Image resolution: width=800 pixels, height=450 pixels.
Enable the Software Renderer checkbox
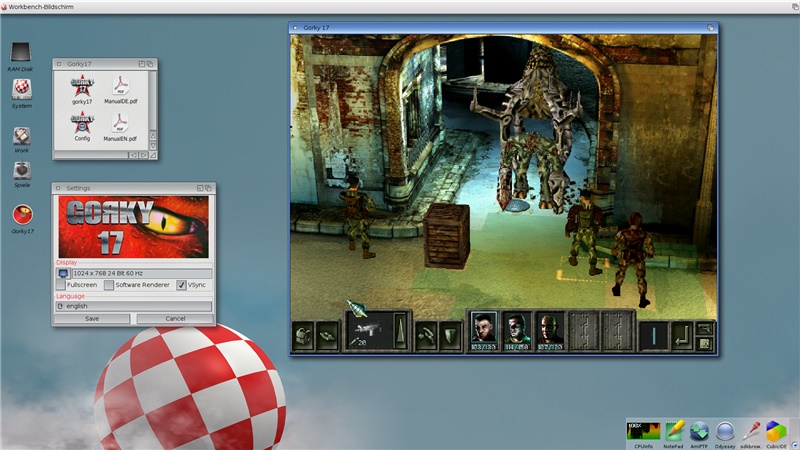109,285
